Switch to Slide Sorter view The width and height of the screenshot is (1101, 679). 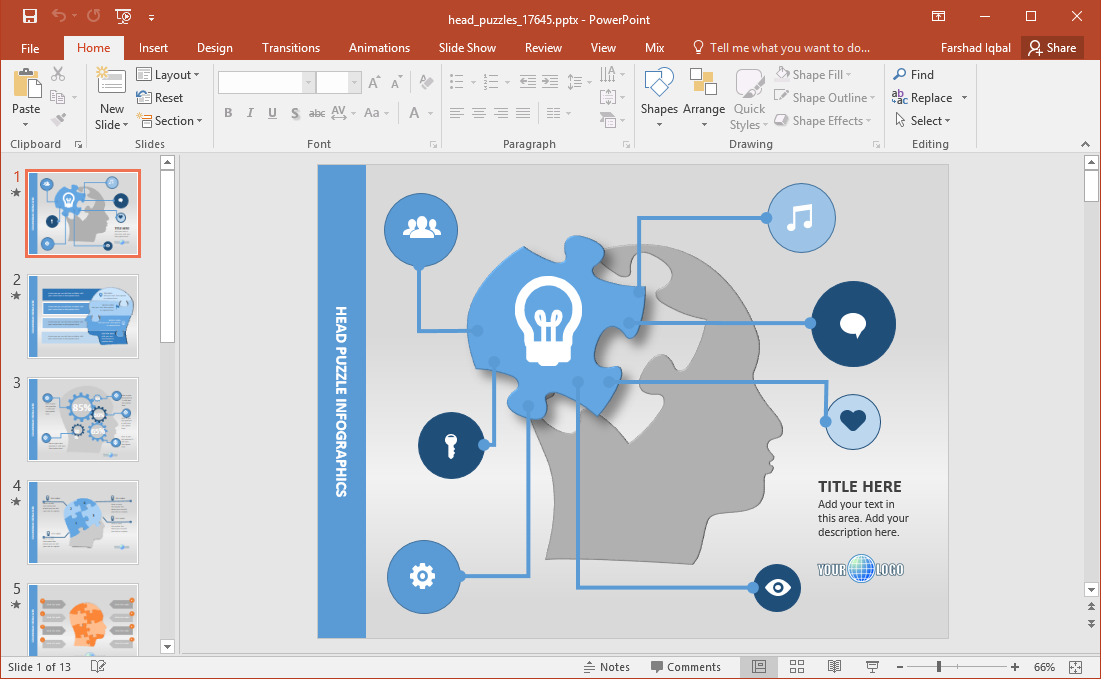click(x=797, y=667)
